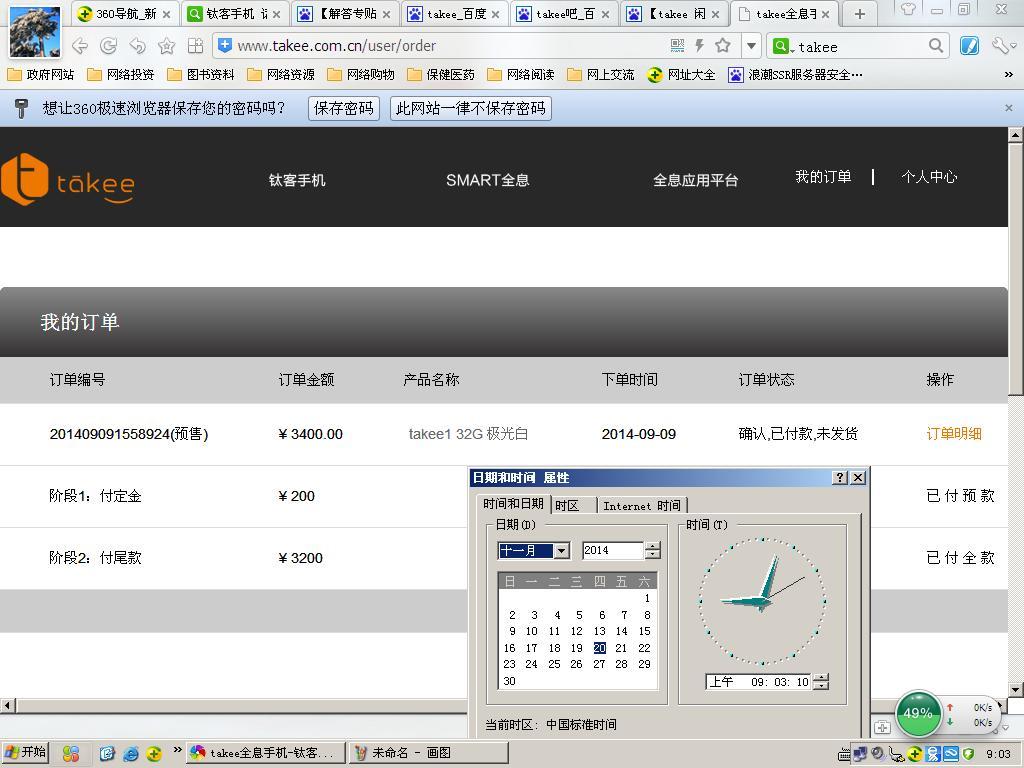Screen dimensions: 1024x768
Task: Click the shirt skin icon in title bar
Action: coord(908,10)
